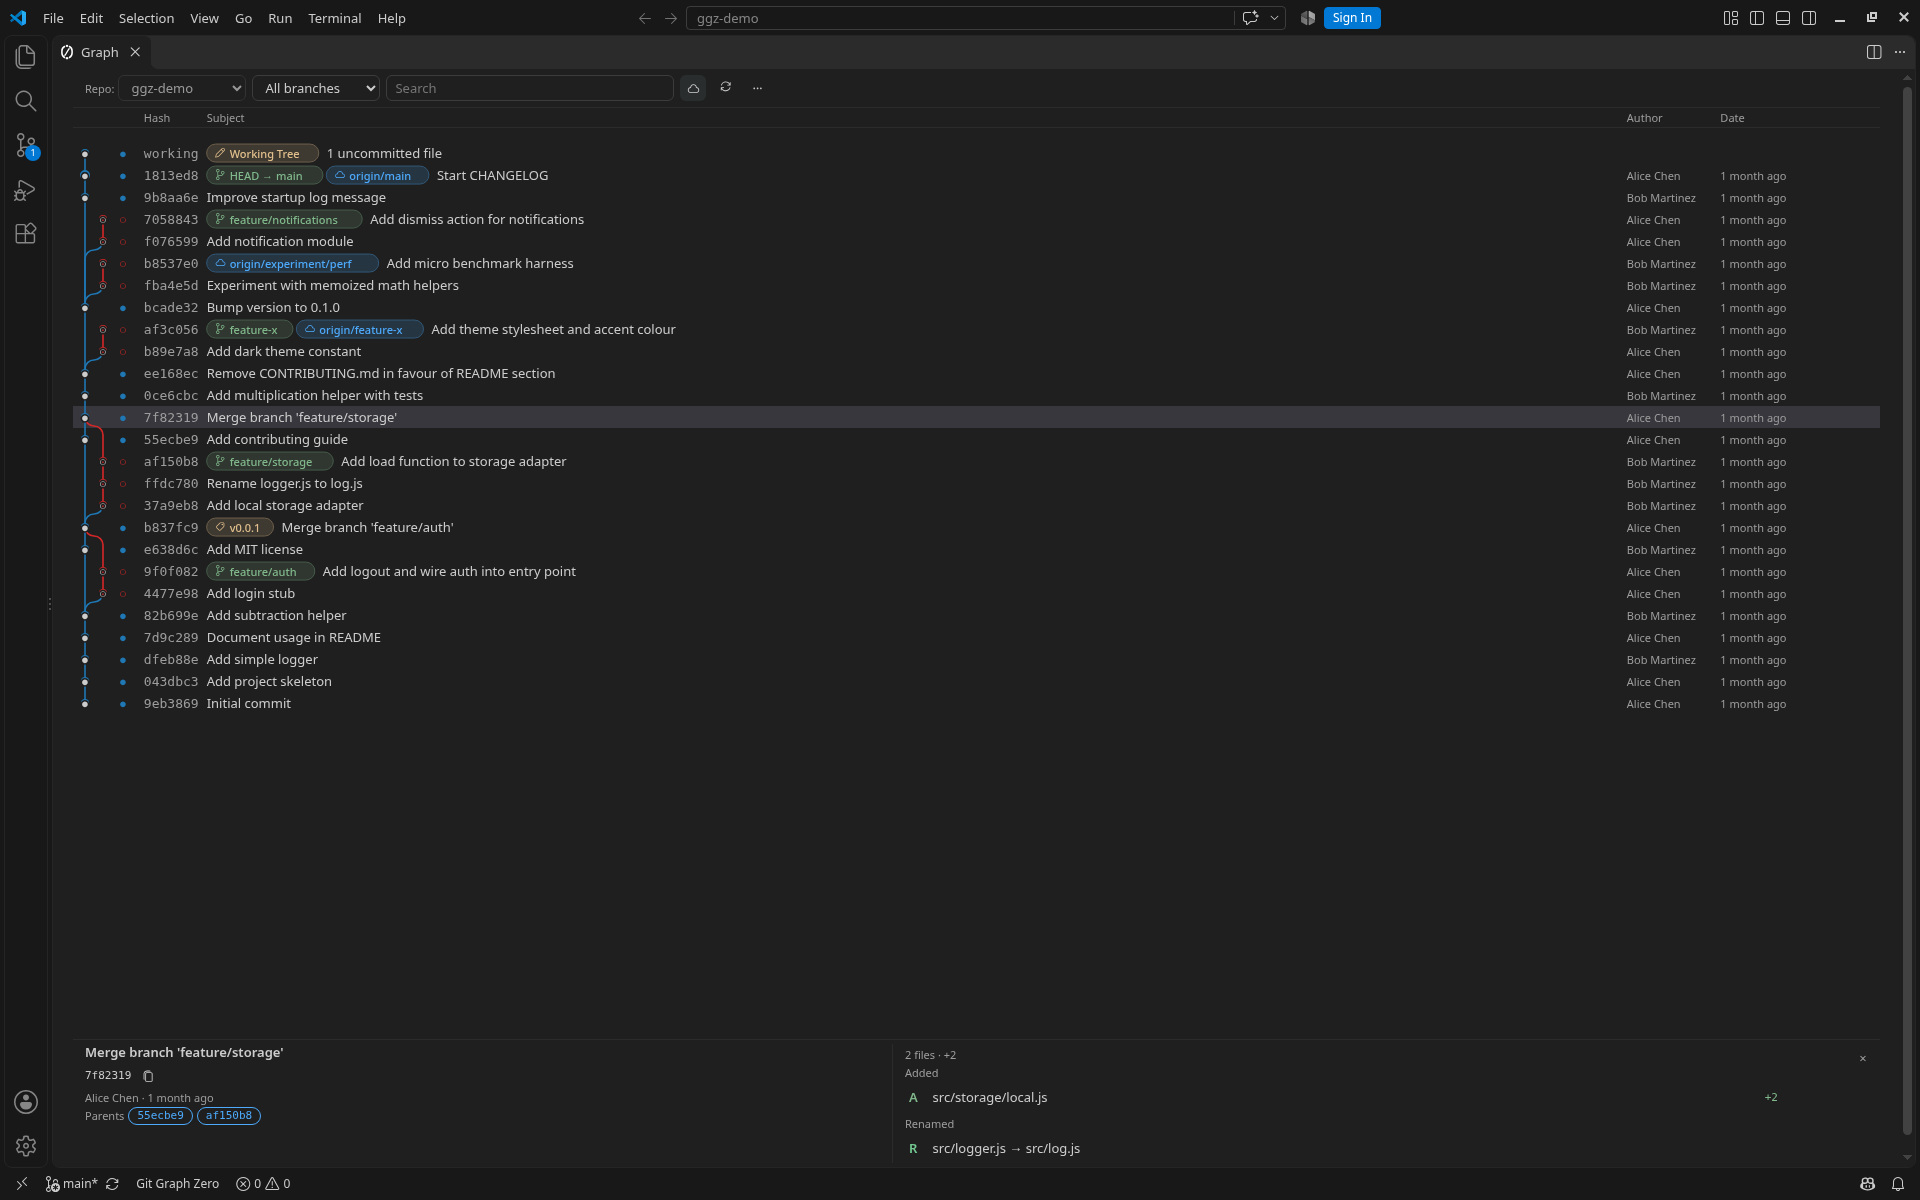Expand the chat dropdown arrow in title bar
This screenshot has height=1200, width=1920.
[x=1274, y=18]
